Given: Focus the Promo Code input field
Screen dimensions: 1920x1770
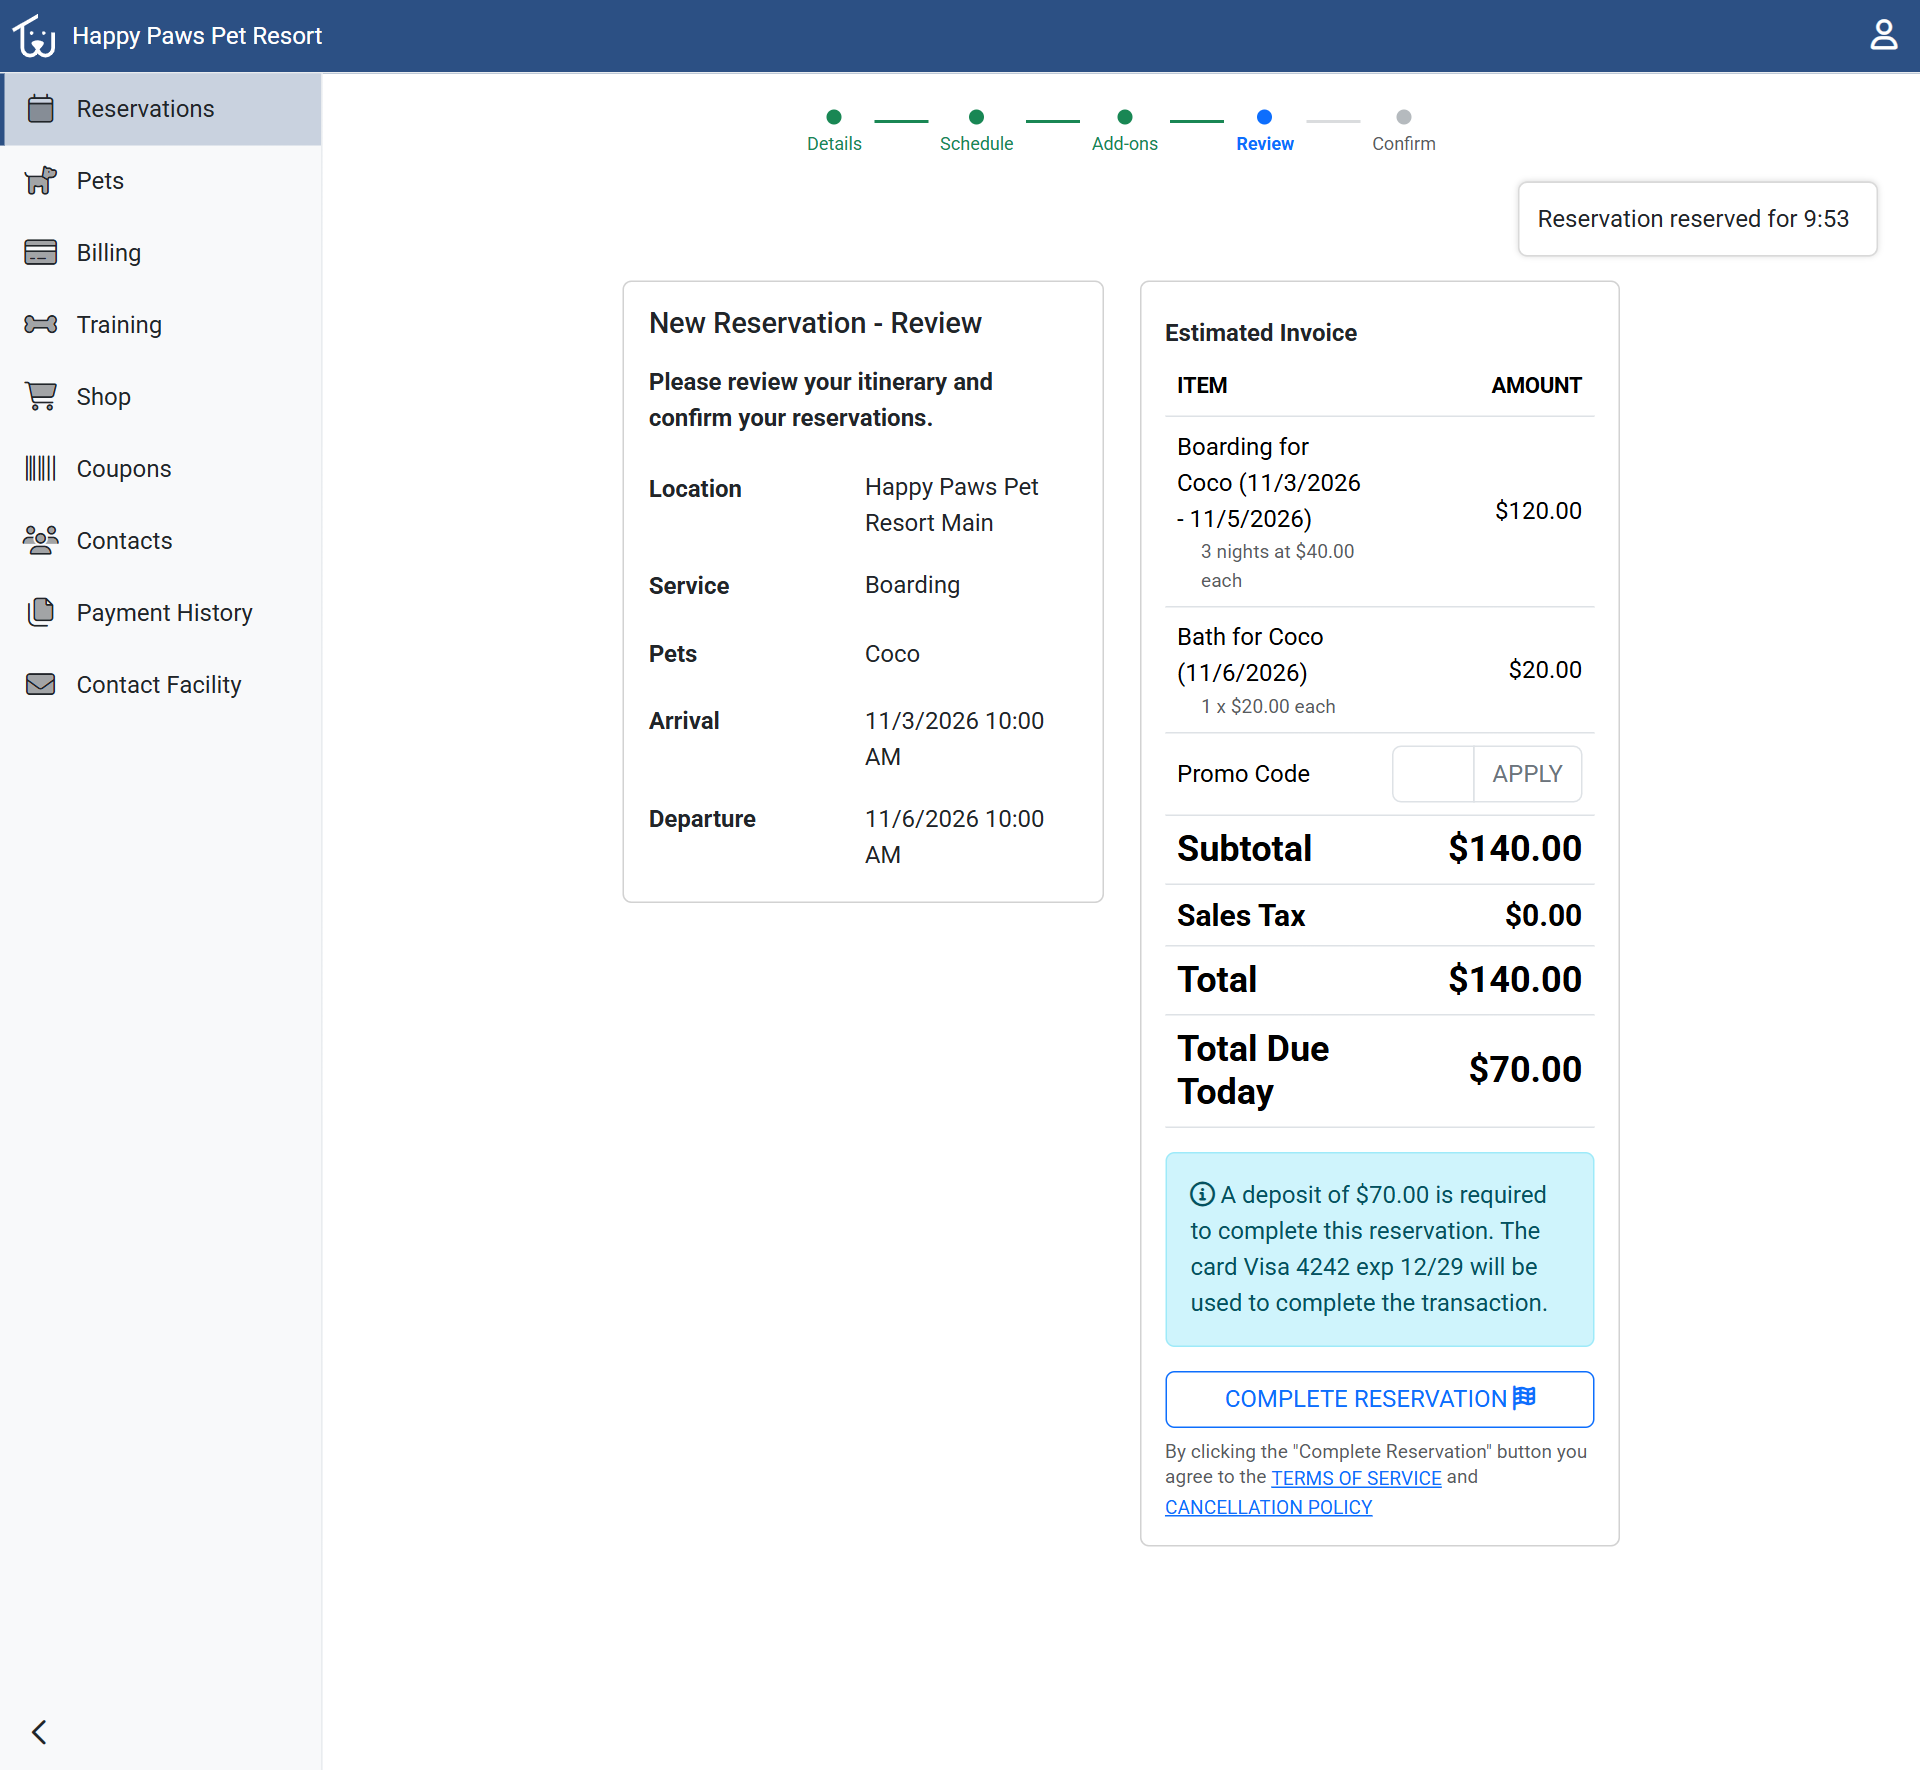Looking at the screenshot, I should tap(1433, 774).
